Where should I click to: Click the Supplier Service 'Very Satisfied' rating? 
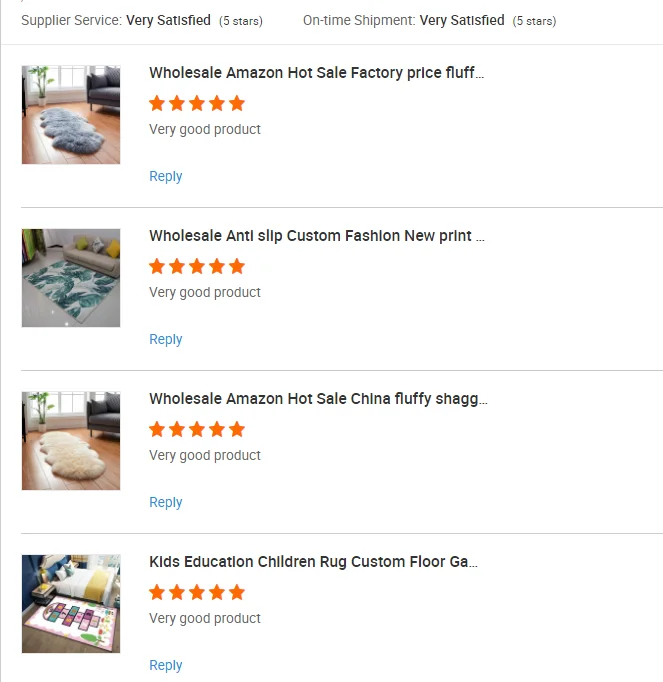pyautogui.click(x=168, y=20)
